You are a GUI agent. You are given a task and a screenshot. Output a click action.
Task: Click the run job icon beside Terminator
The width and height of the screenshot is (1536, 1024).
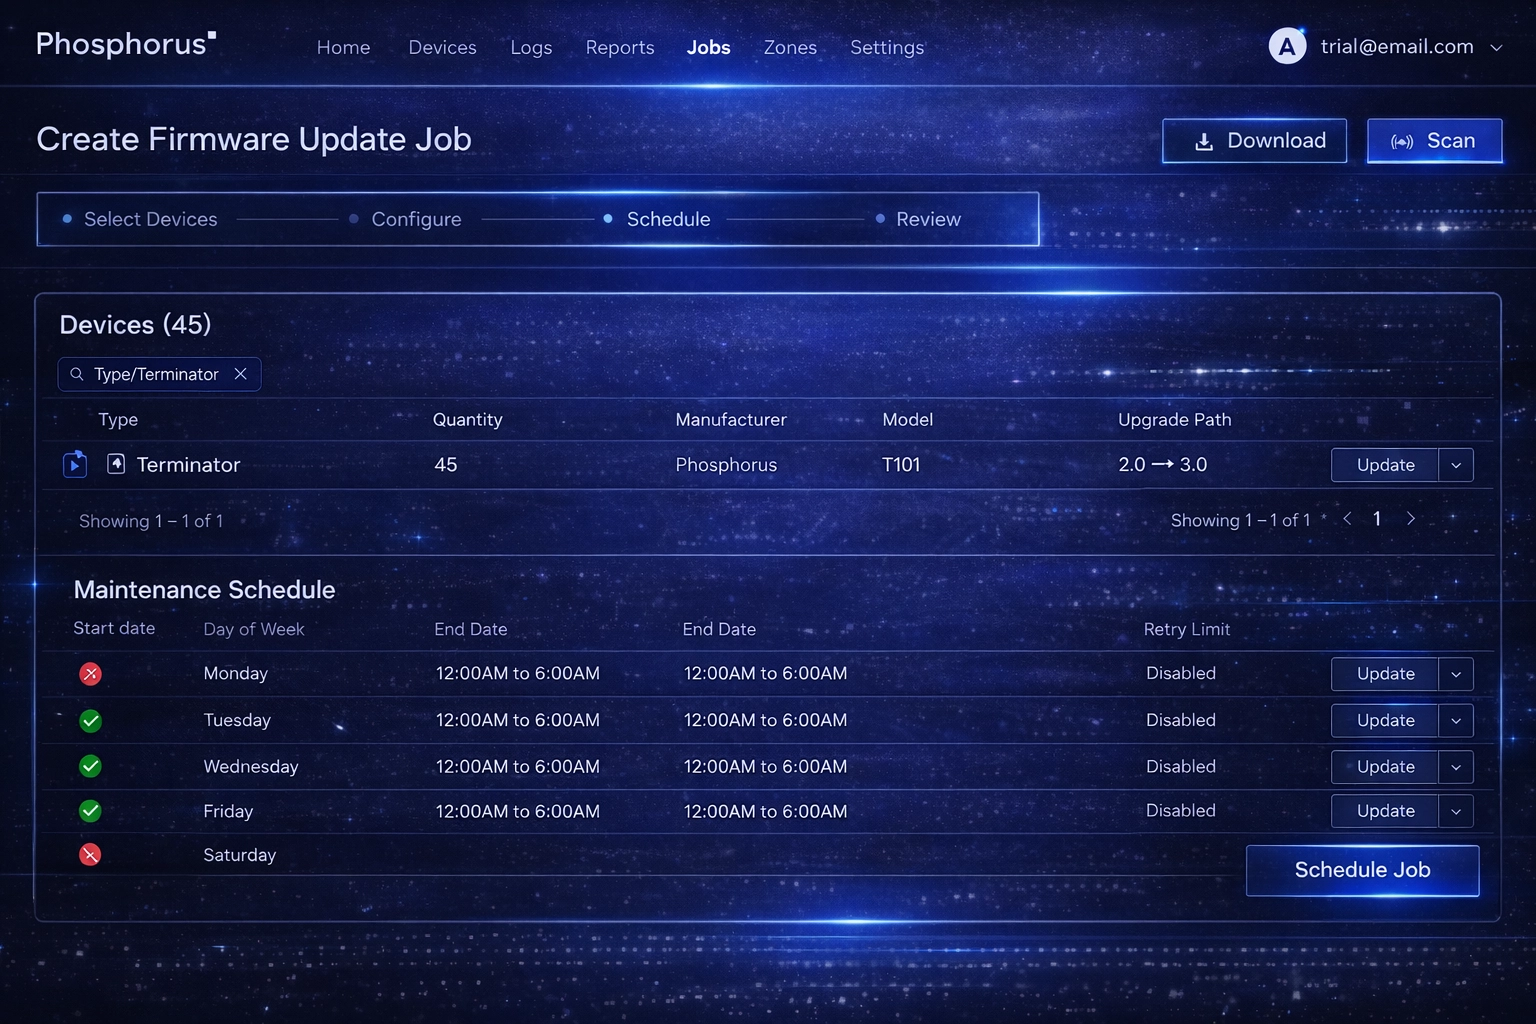tap(74, 464)
